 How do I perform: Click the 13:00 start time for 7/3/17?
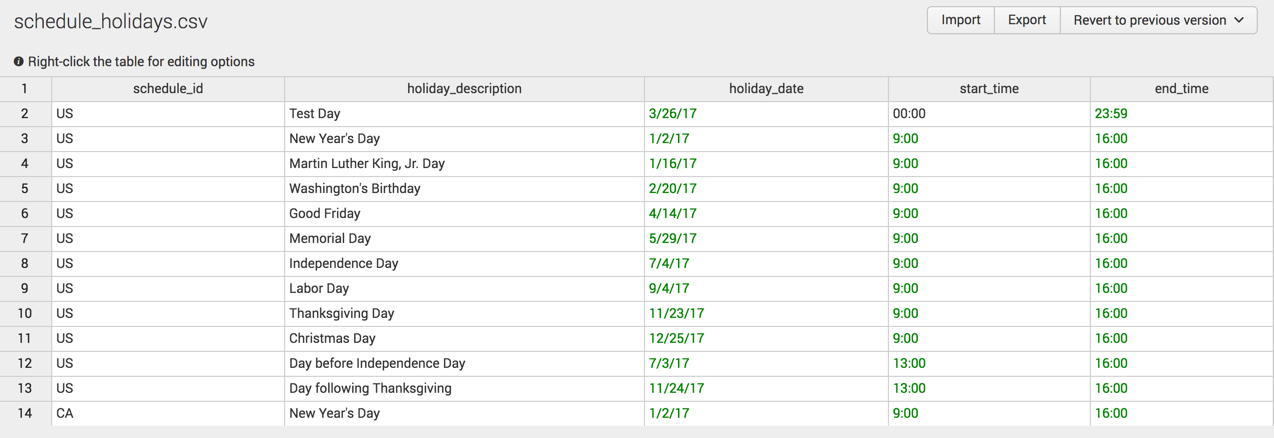pyautogui.click(x=989, y=363)
